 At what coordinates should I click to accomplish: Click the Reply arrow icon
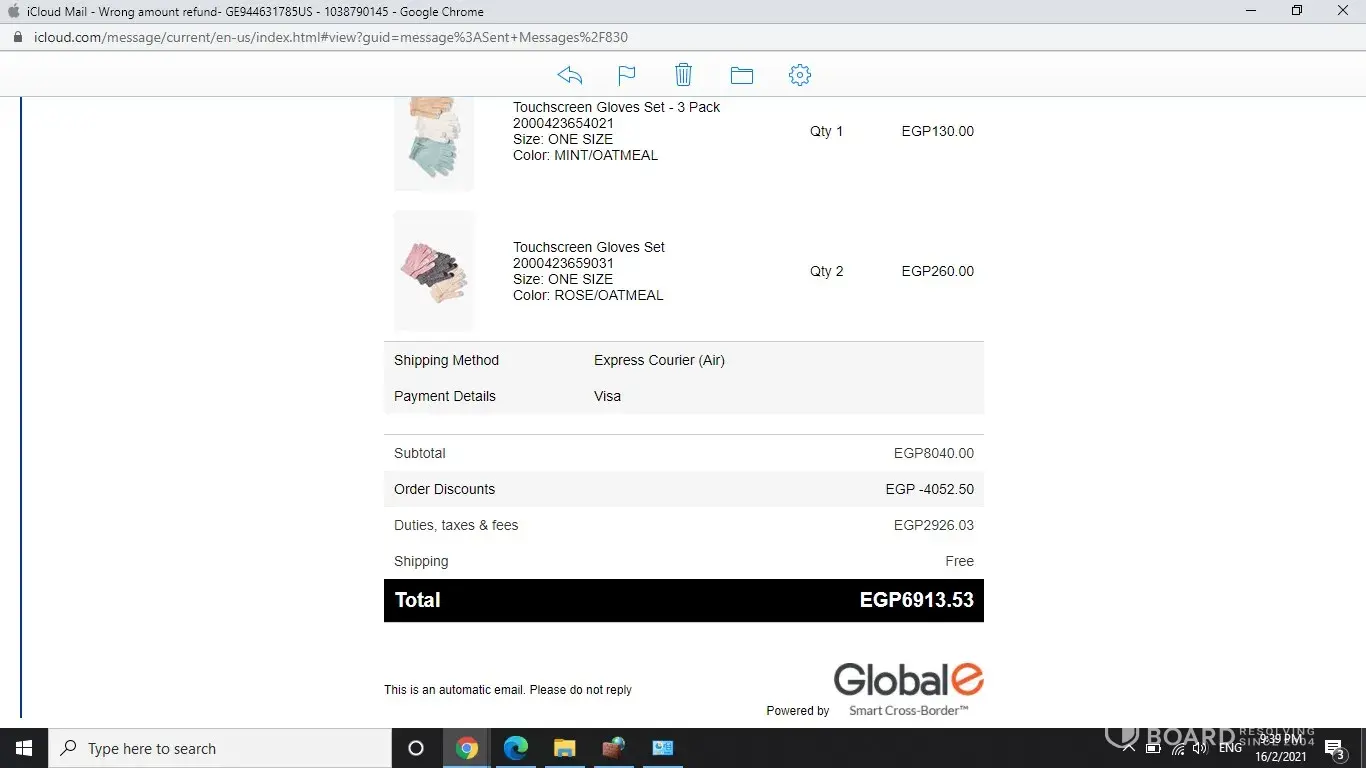point(570,75)
